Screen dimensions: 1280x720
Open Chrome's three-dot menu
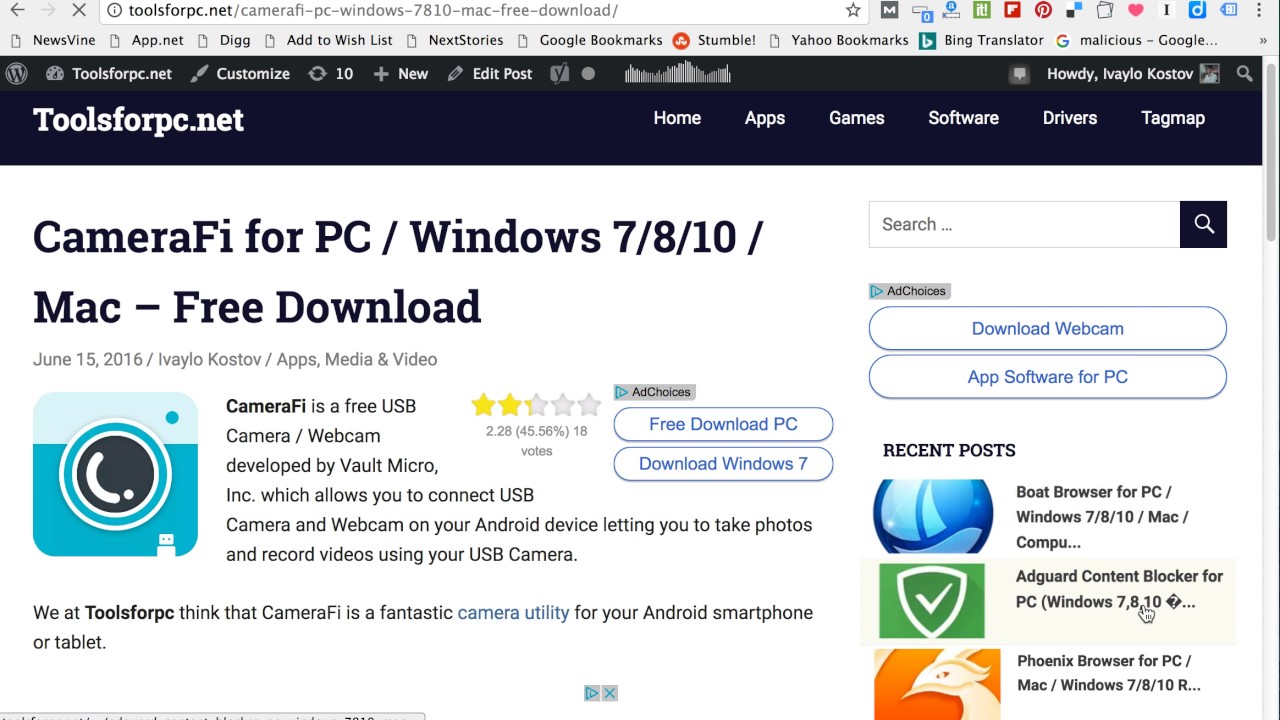click(1259, 10)
